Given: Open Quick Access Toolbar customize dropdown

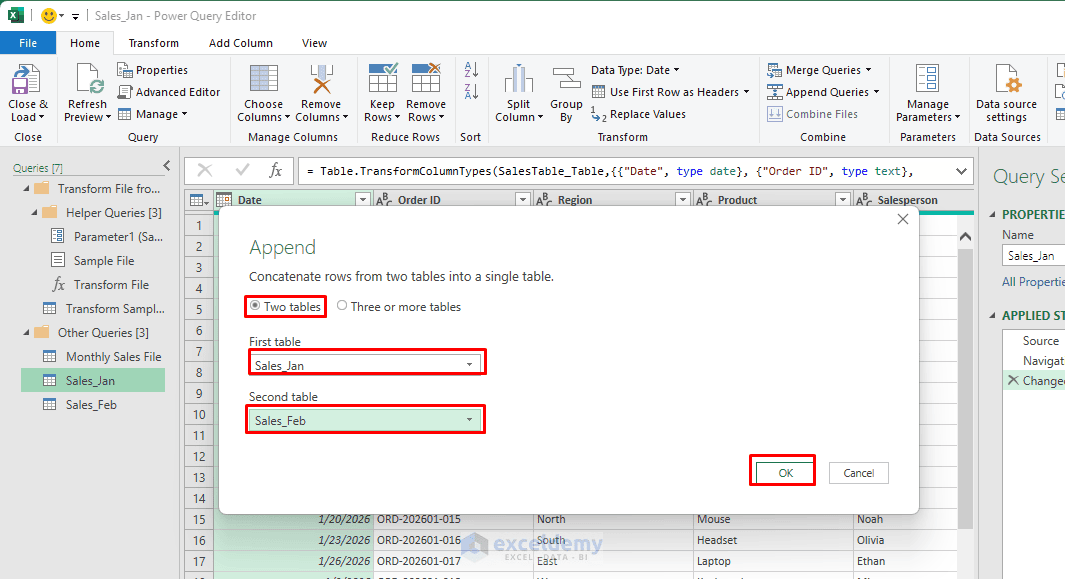Looking at the screenshot, I should point(75,16).
